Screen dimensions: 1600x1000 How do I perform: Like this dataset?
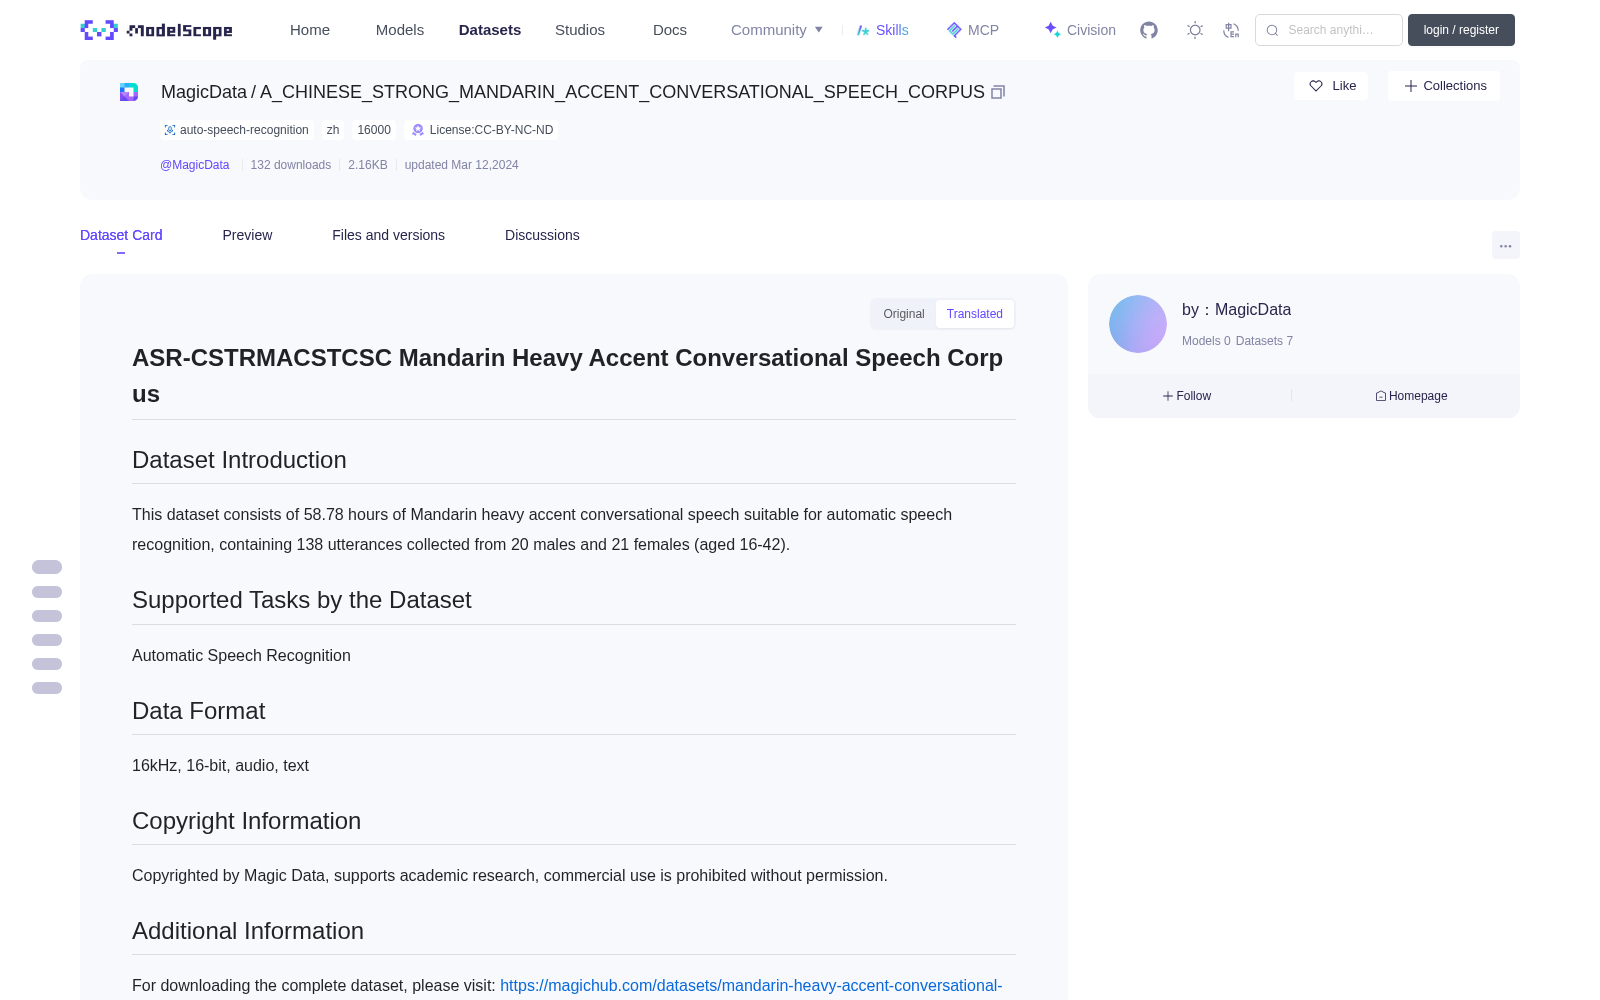coord(1331,86)
